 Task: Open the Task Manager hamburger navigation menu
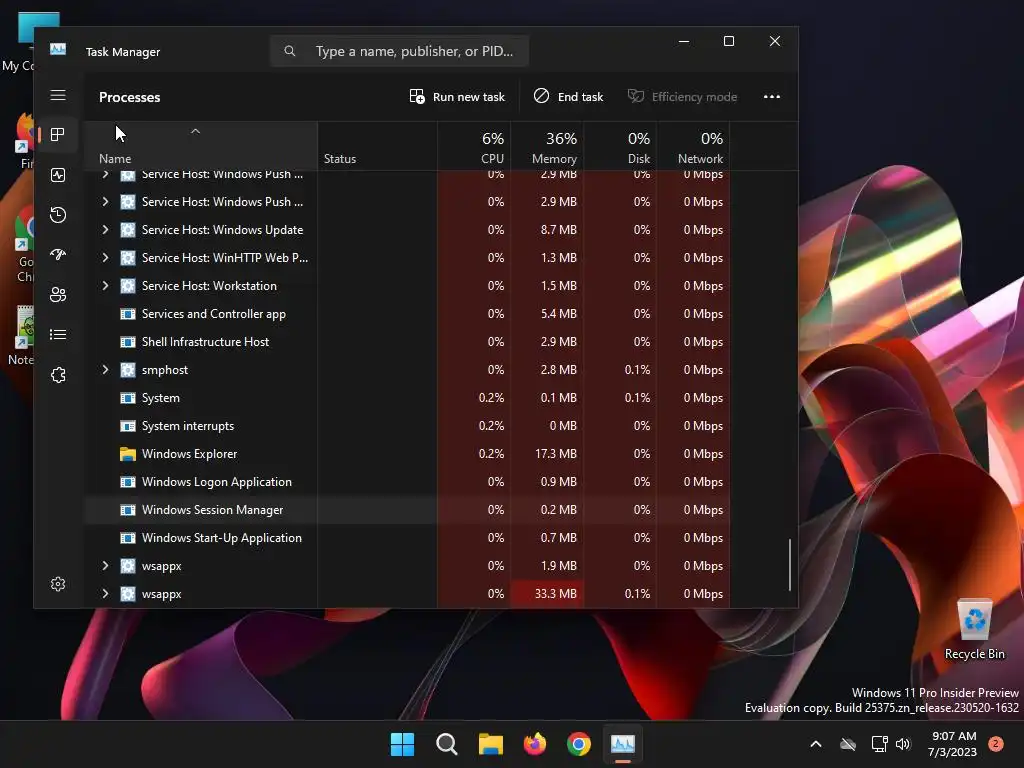point(58,95)
